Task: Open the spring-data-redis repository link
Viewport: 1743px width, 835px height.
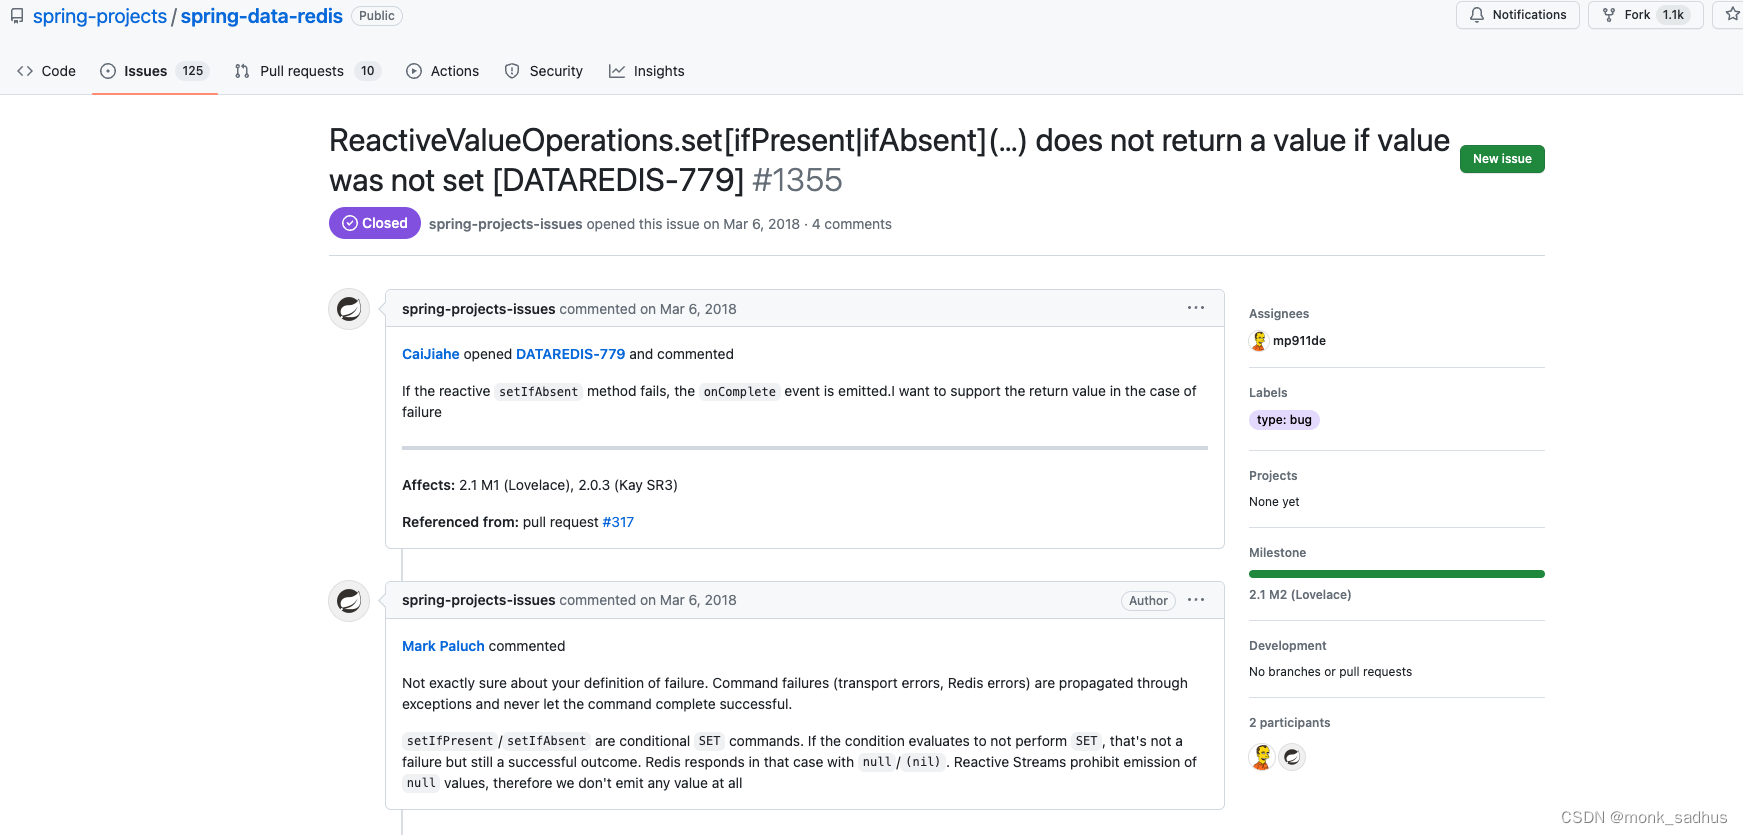Action: 262,16
